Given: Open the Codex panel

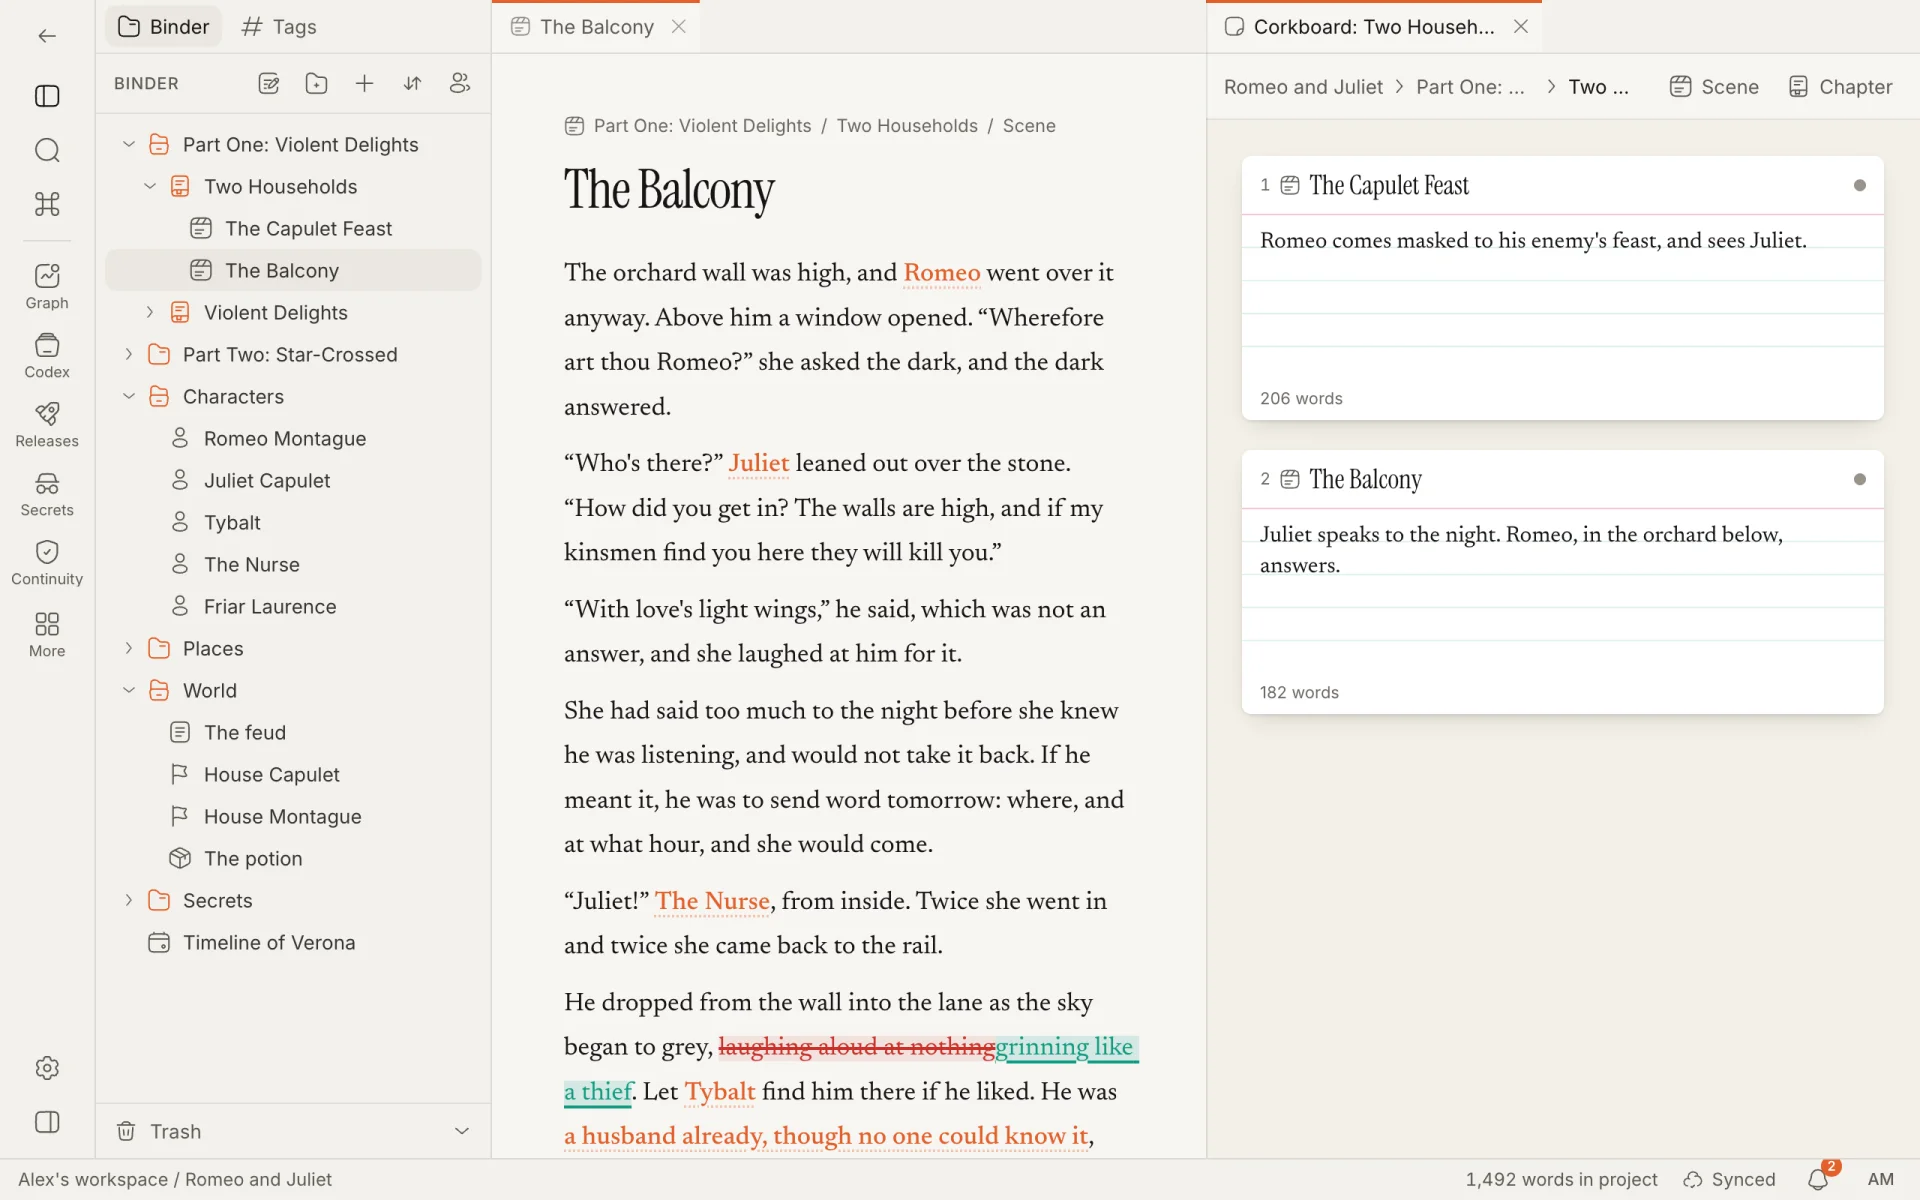Looking at the screenshot, I should (47, 356).
